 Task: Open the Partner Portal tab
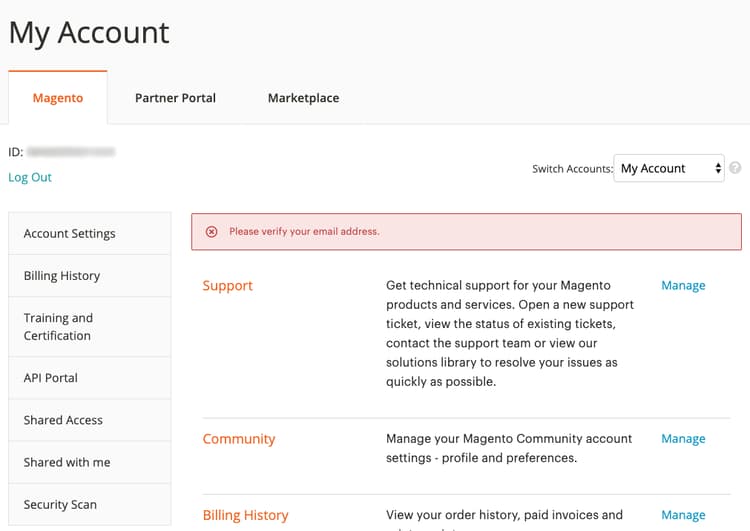coord(175,98)
